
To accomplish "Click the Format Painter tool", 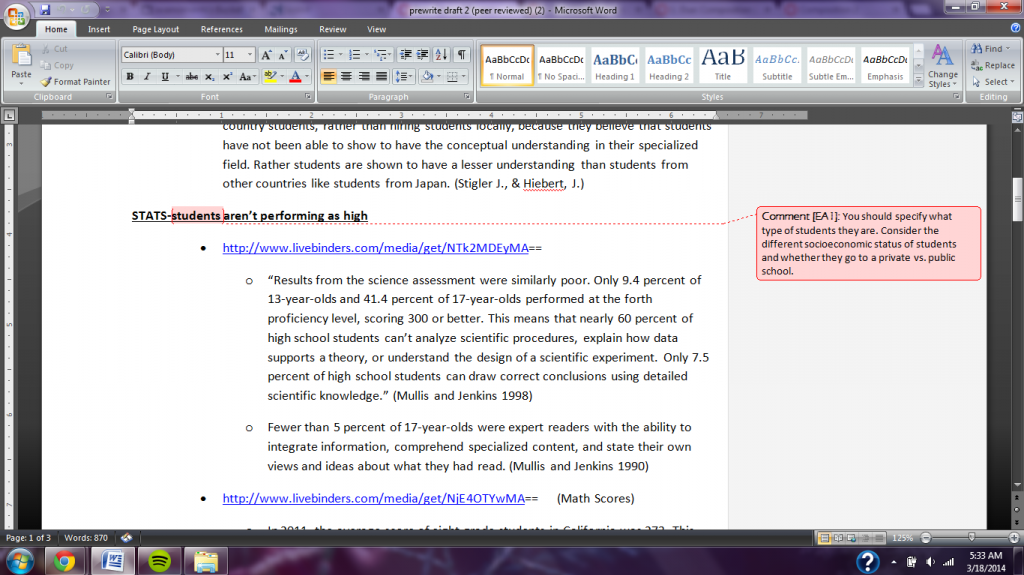I will coord(75,81).
